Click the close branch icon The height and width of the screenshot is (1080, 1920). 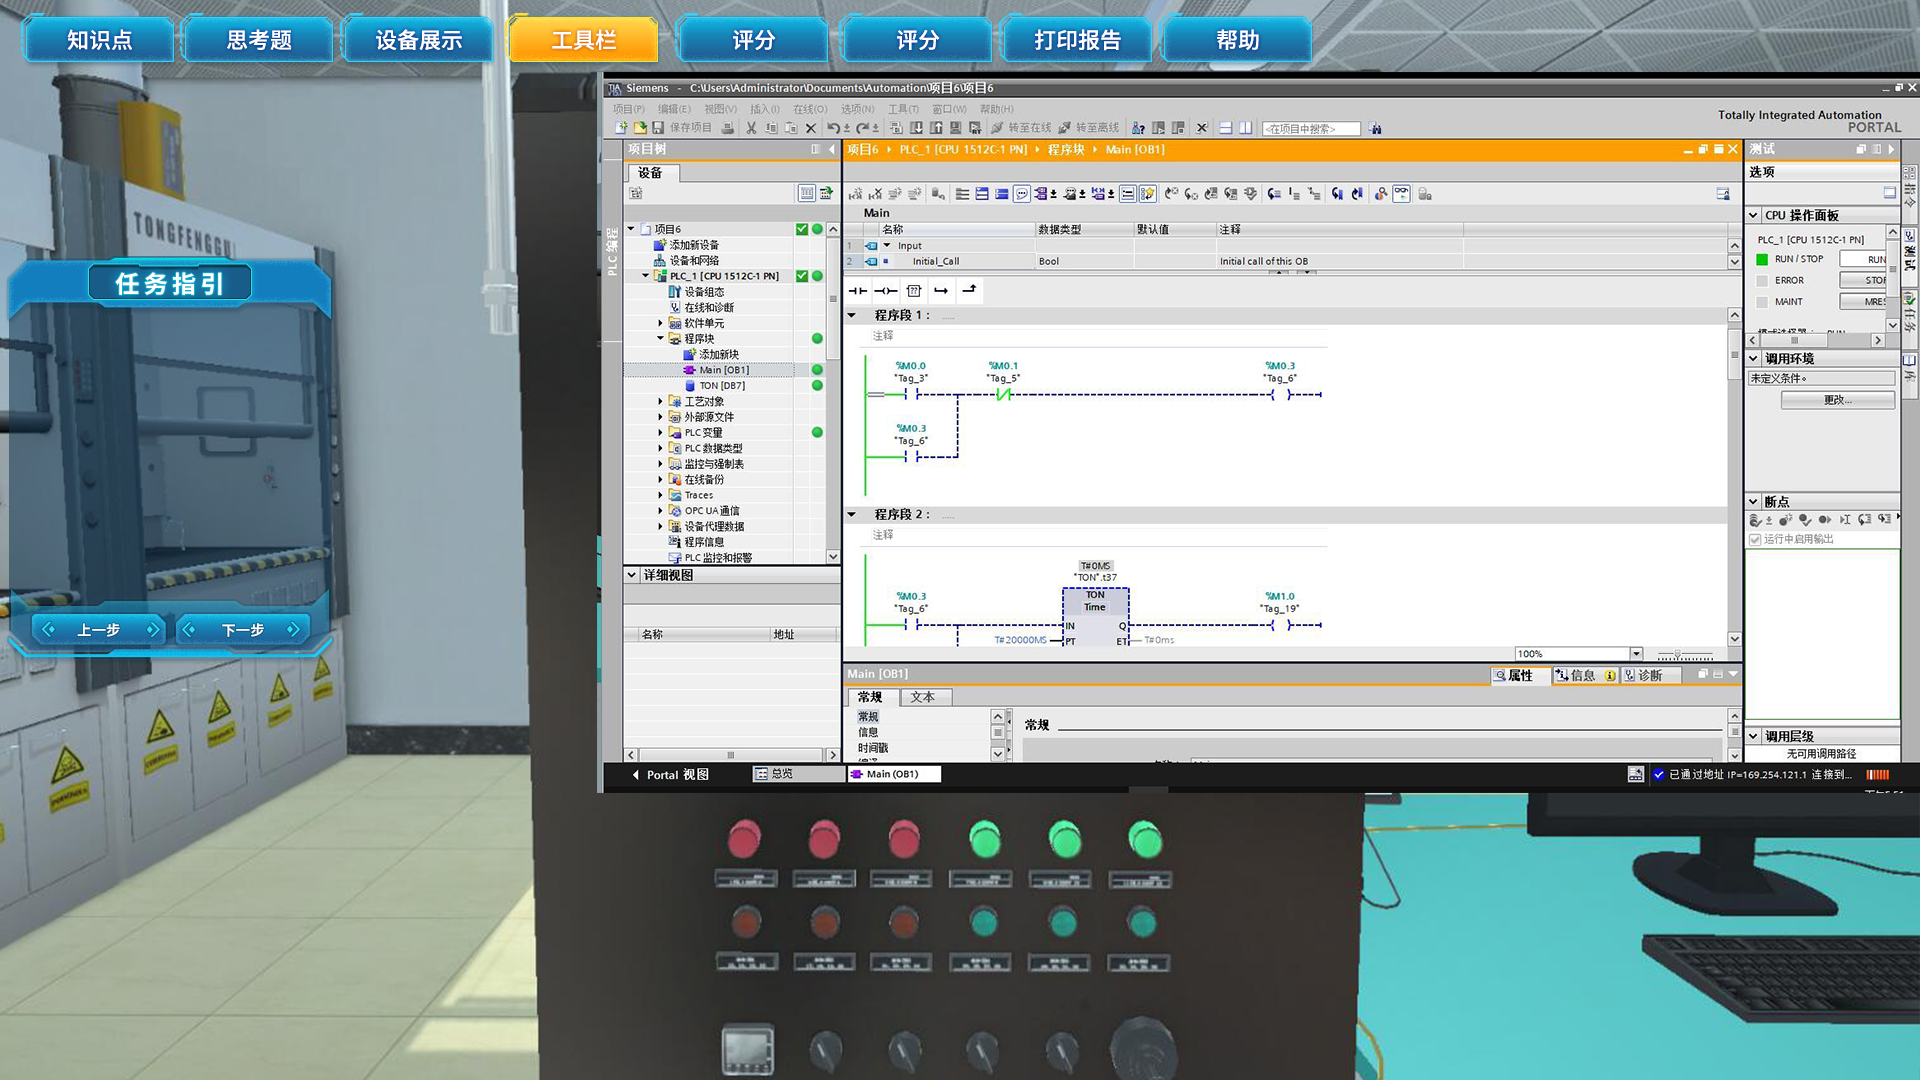[x=969, y=291]
